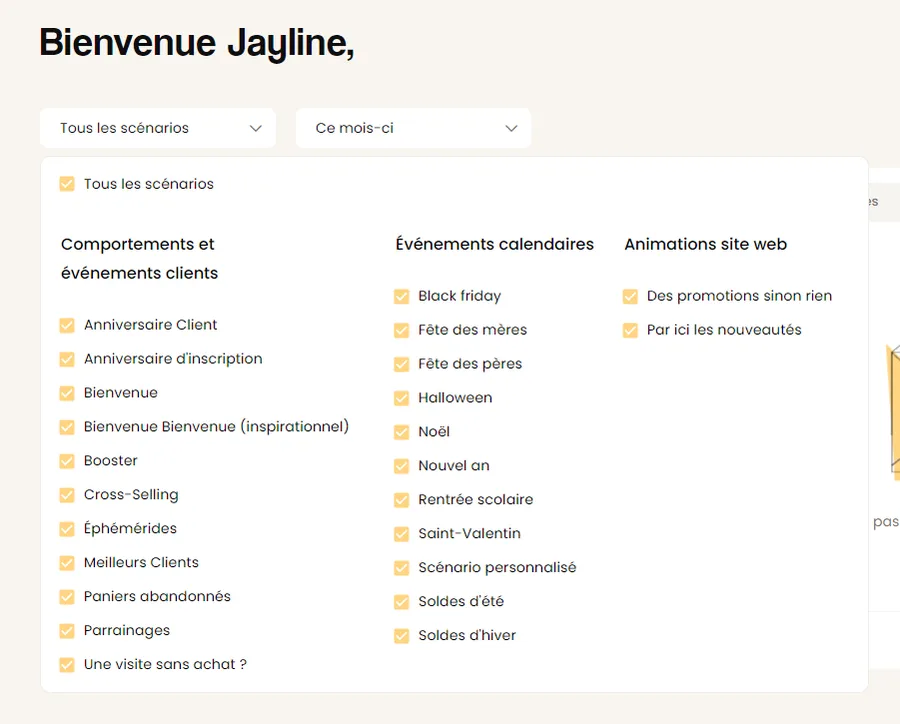Uncheck "Scénario personnalisé"
900x724 pixels.
point(400,567)
